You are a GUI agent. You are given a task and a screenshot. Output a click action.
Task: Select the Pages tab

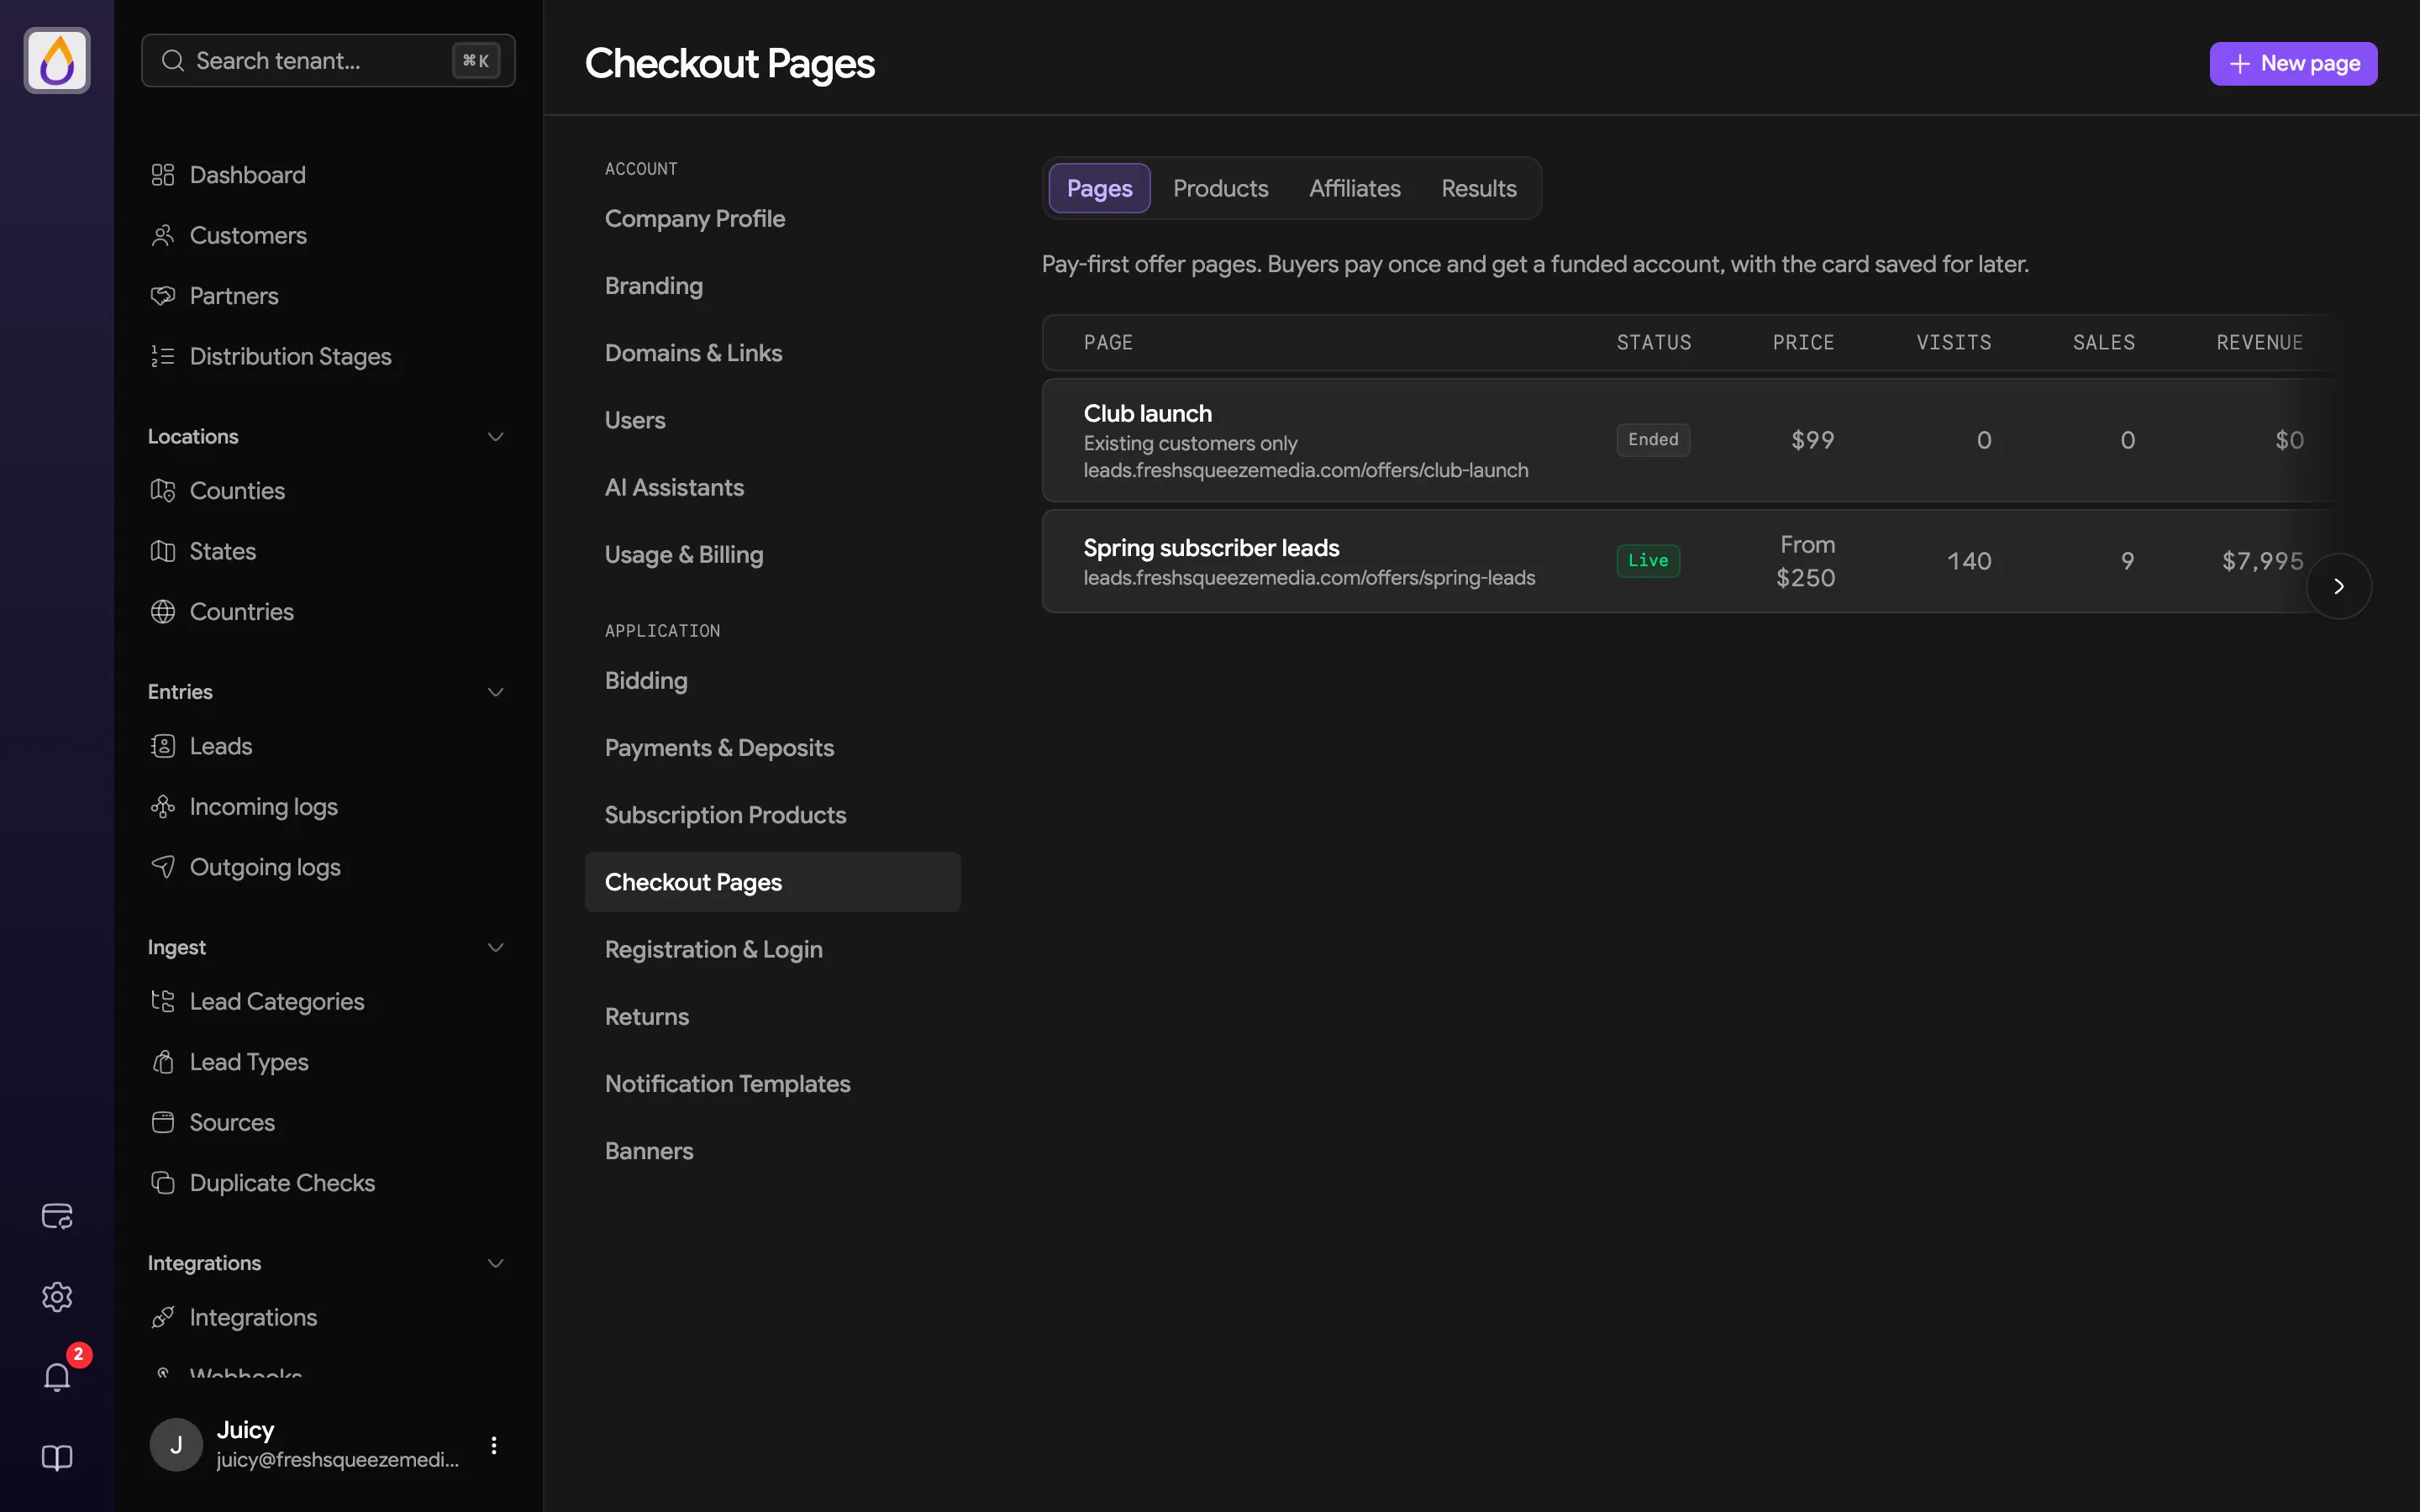pos(1099,188)
